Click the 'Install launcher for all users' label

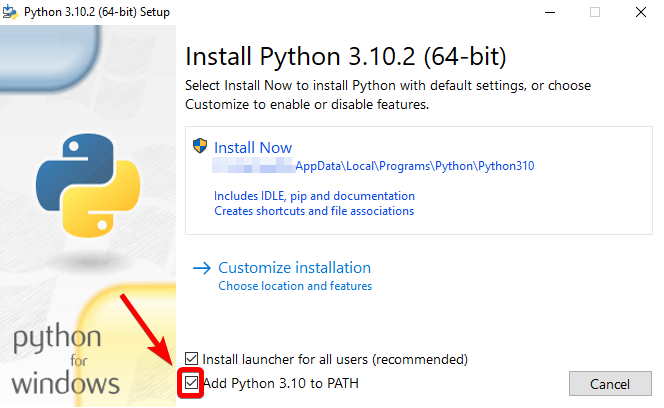335,359
